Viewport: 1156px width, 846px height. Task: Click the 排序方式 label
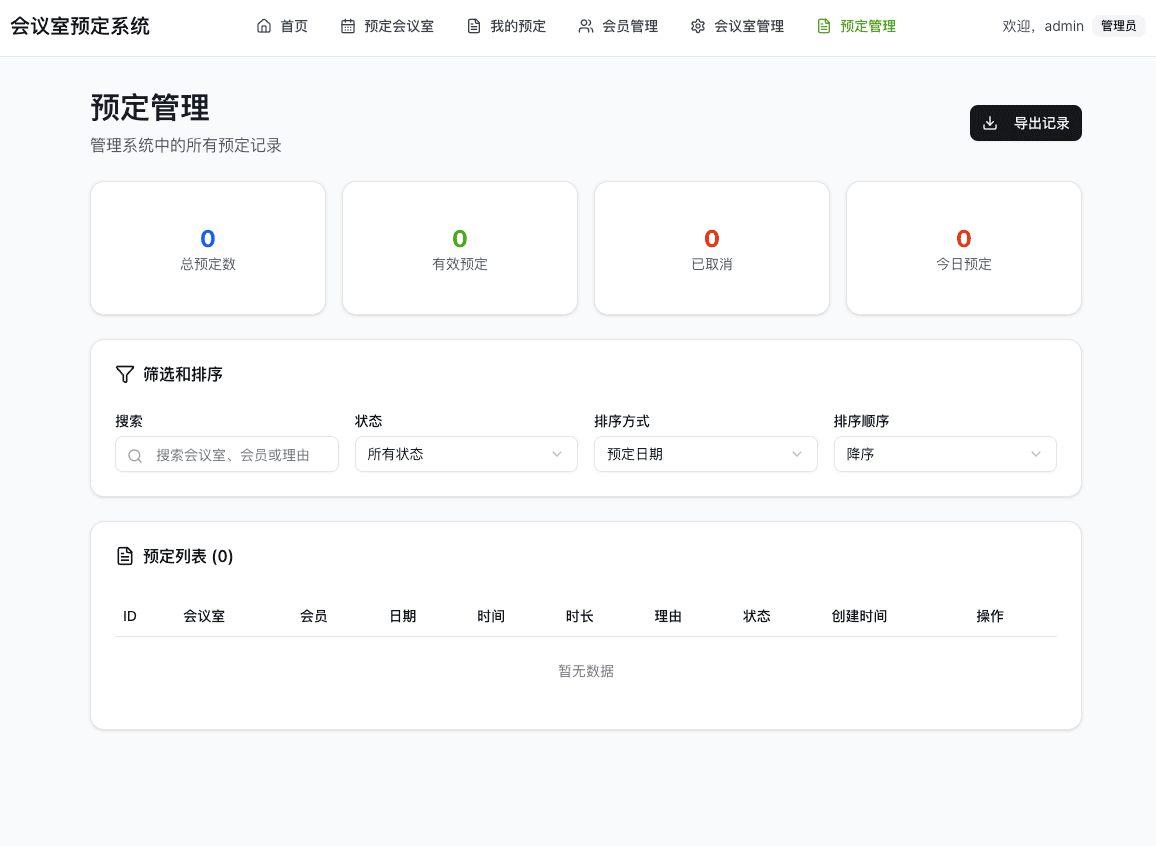622,422
